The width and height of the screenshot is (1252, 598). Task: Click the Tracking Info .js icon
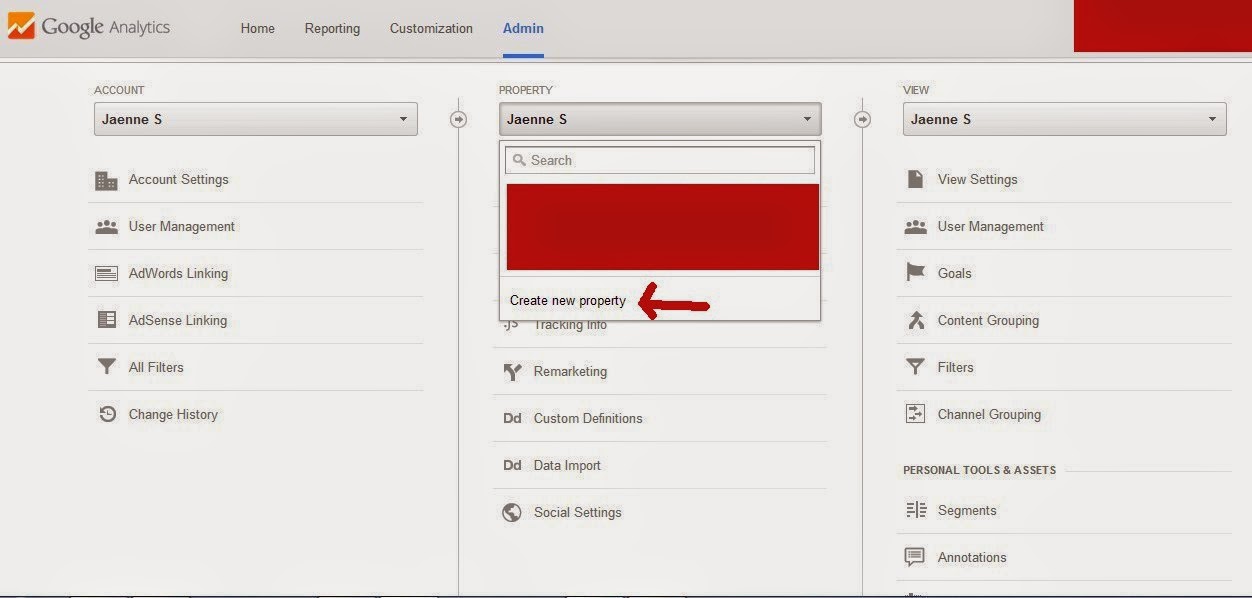click(x=511, y=325)
